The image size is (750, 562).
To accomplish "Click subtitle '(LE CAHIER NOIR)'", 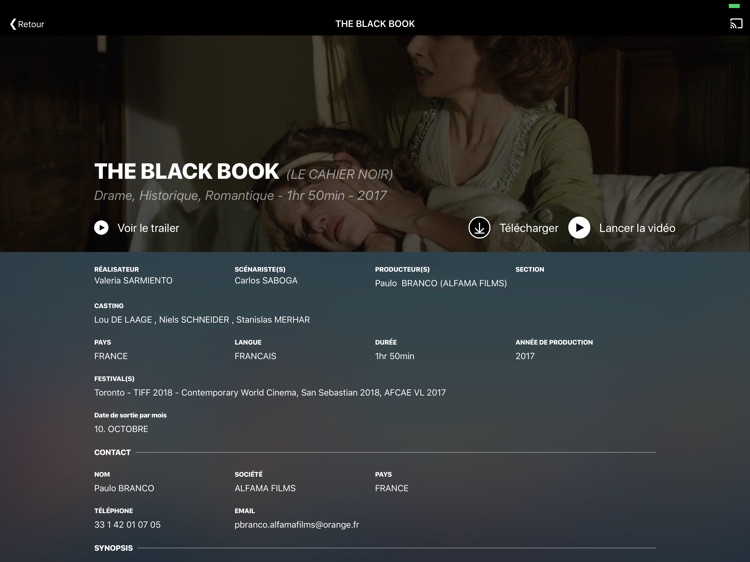I will pyautogui.click(x=340, y=174).
